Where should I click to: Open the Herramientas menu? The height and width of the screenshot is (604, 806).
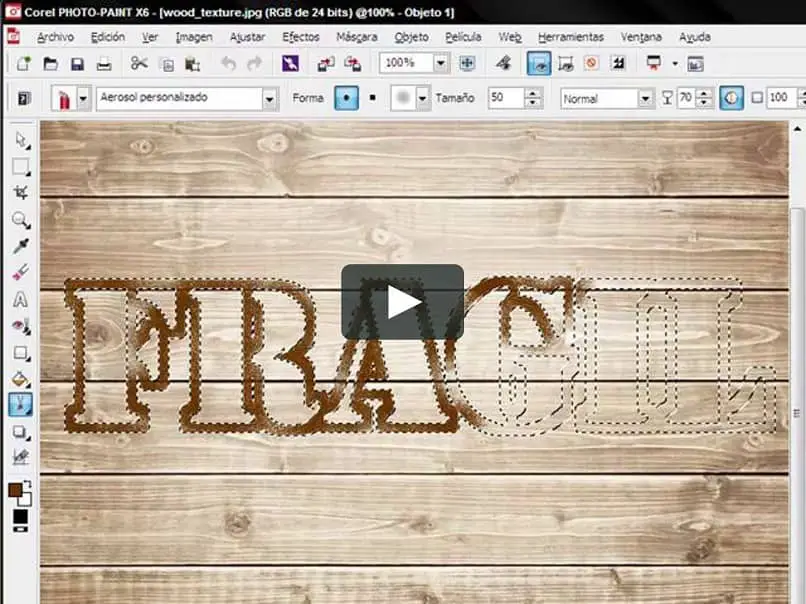(571, 37)
